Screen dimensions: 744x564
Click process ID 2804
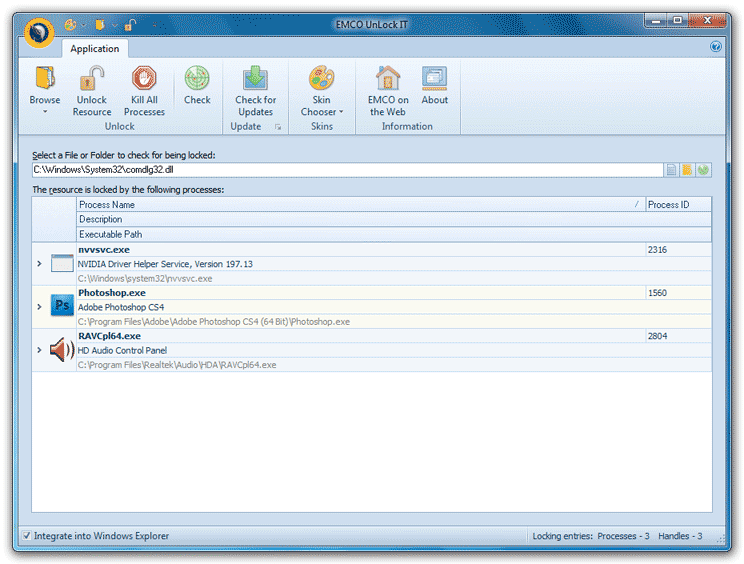coord(657,336)
